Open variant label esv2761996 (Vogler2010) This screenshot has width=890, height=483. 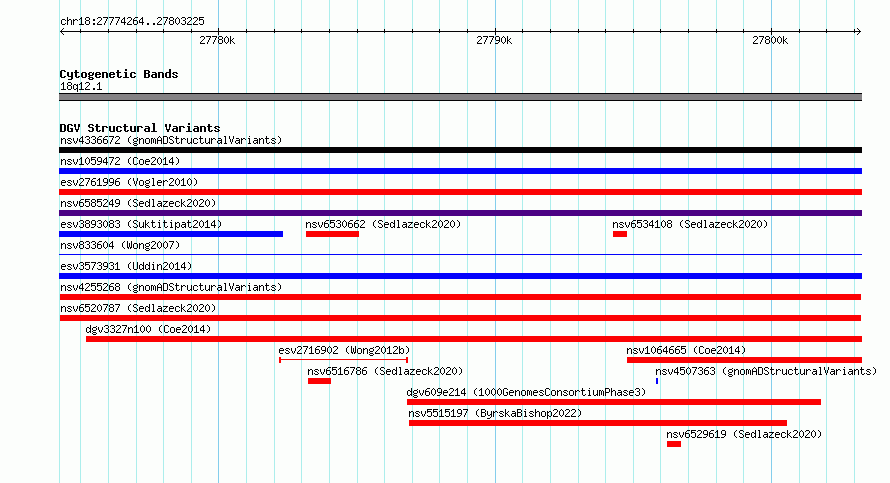click(x=129, y=182)
